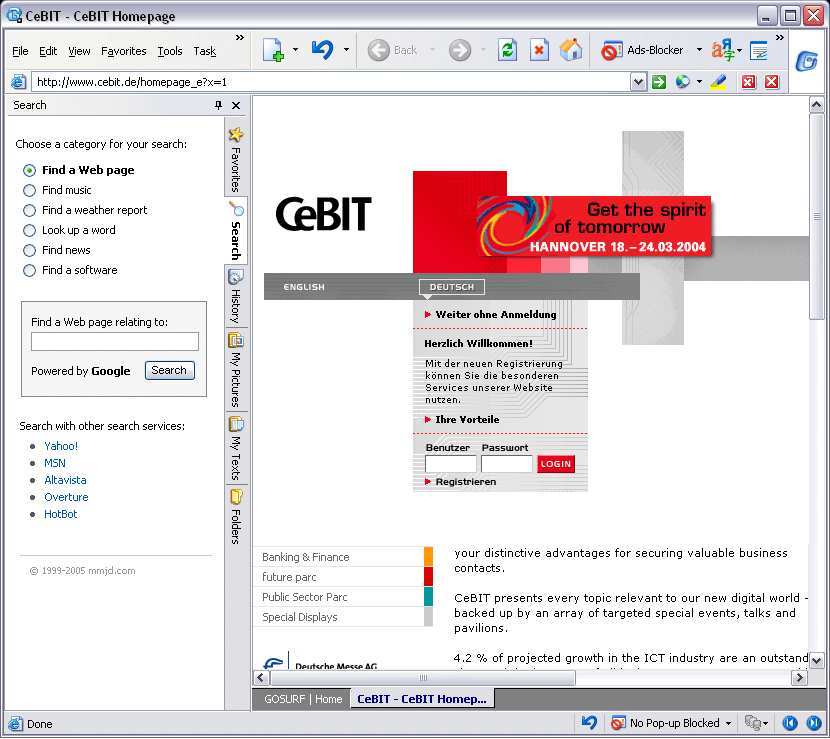830x739 pixels.
Task: Click the Forward arrow button
Action: coord(459,50)
